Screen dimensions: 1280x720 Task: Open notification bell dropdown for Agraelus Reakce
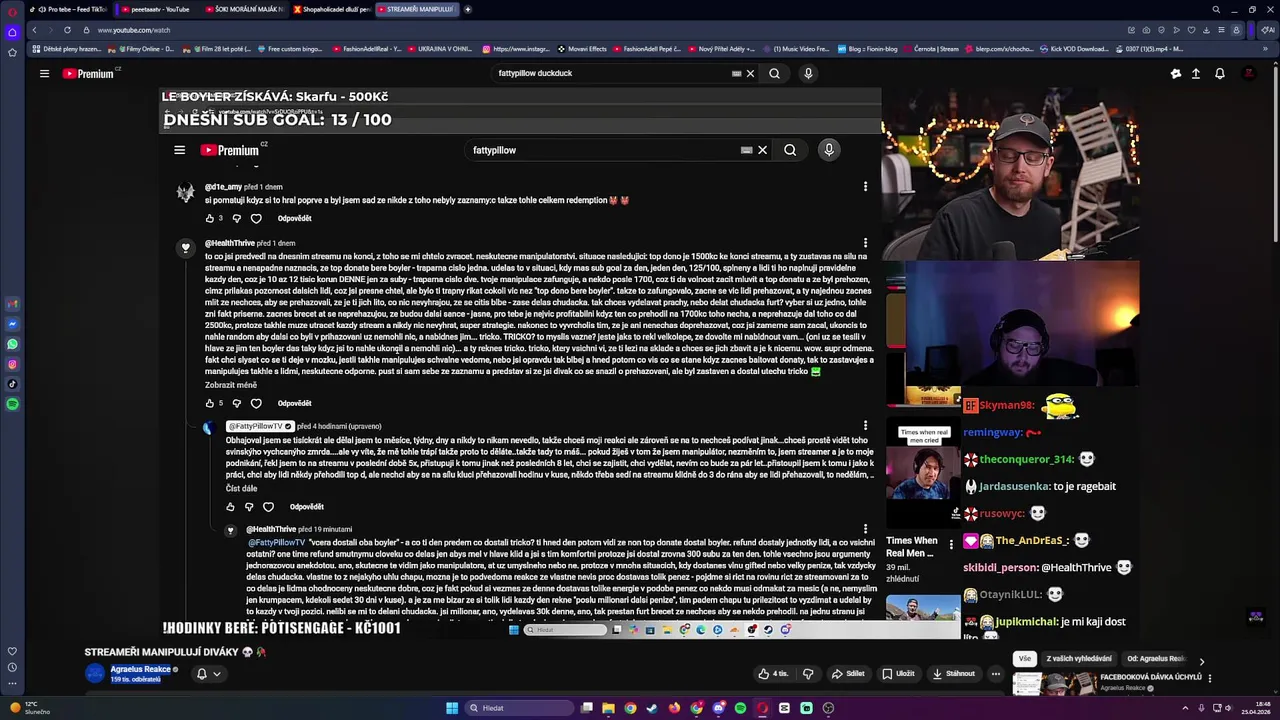pos(207,674)
